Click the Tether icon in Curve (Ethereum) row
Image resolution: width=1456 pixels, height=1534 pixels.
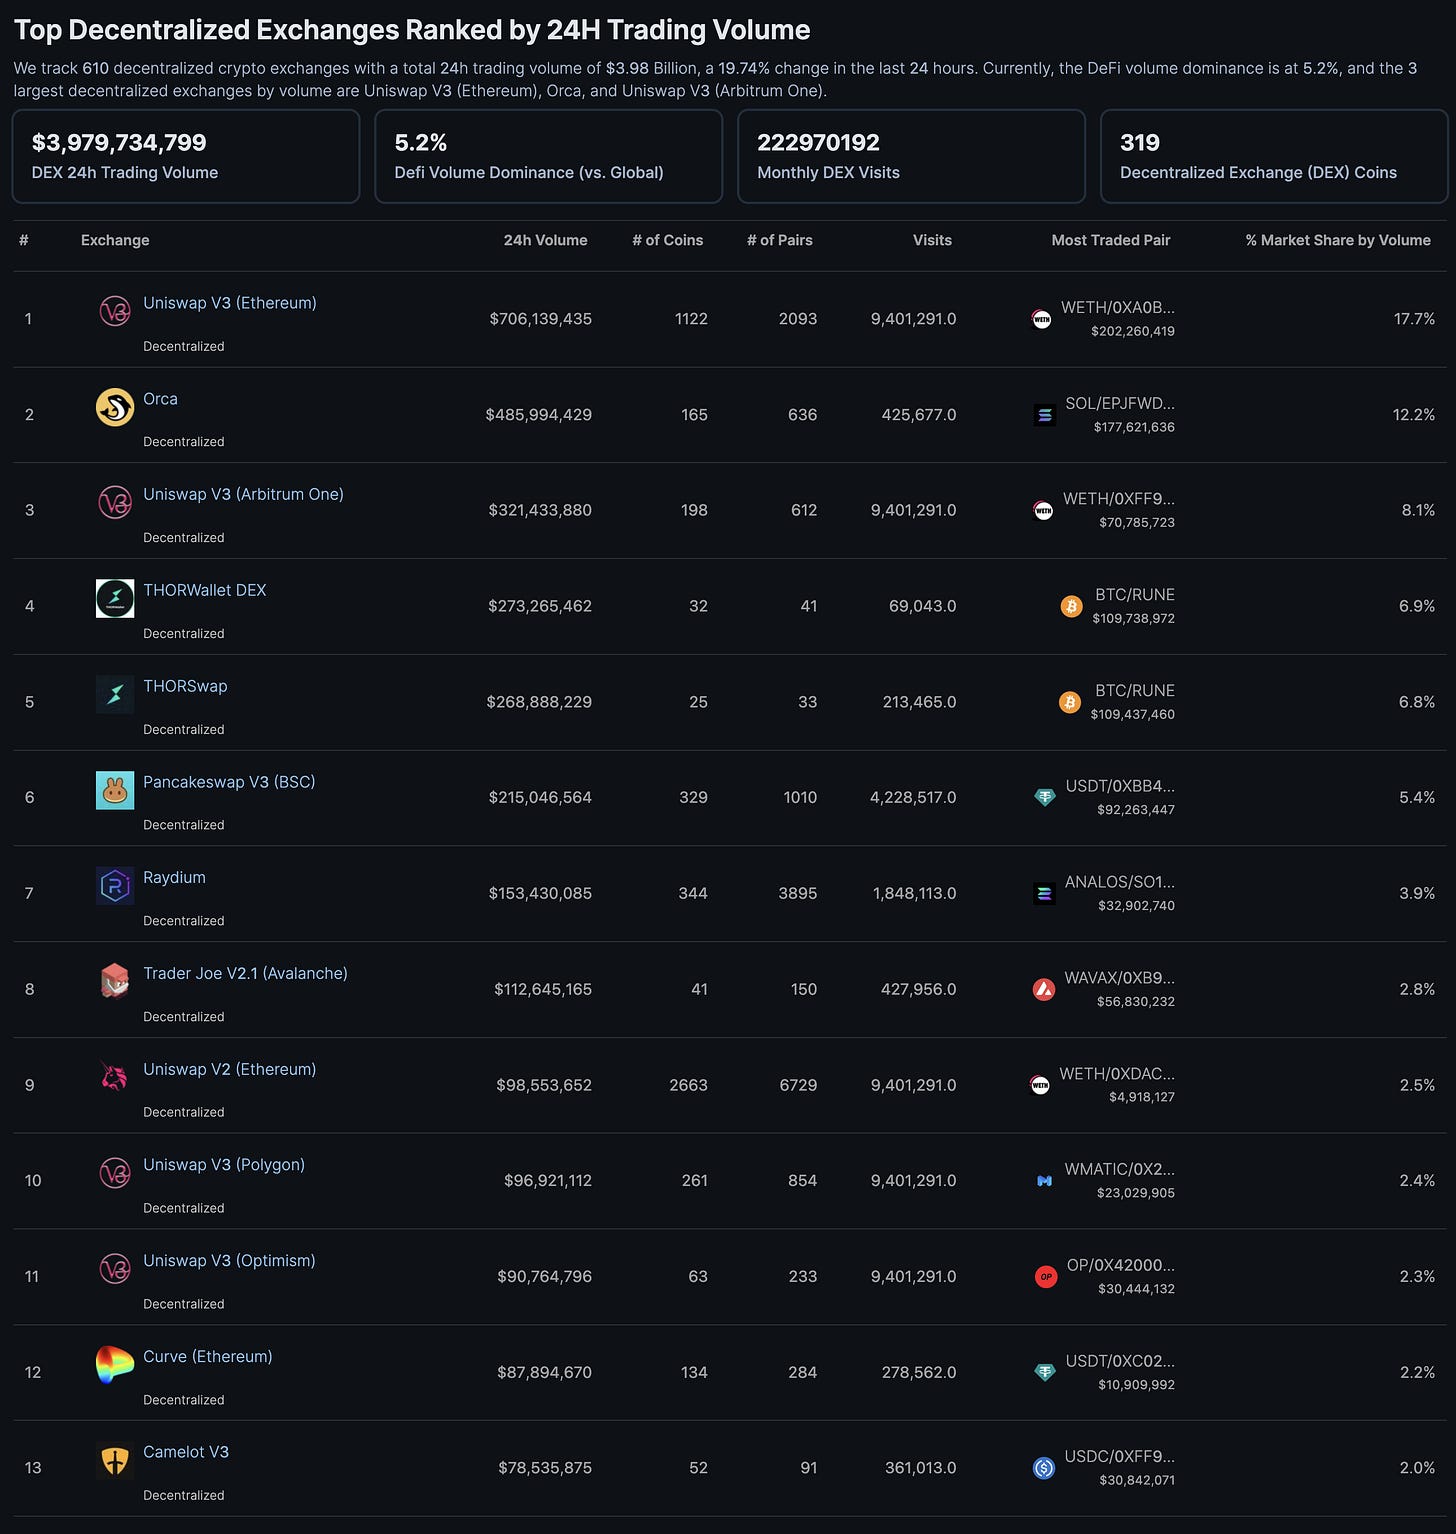1045,1372
